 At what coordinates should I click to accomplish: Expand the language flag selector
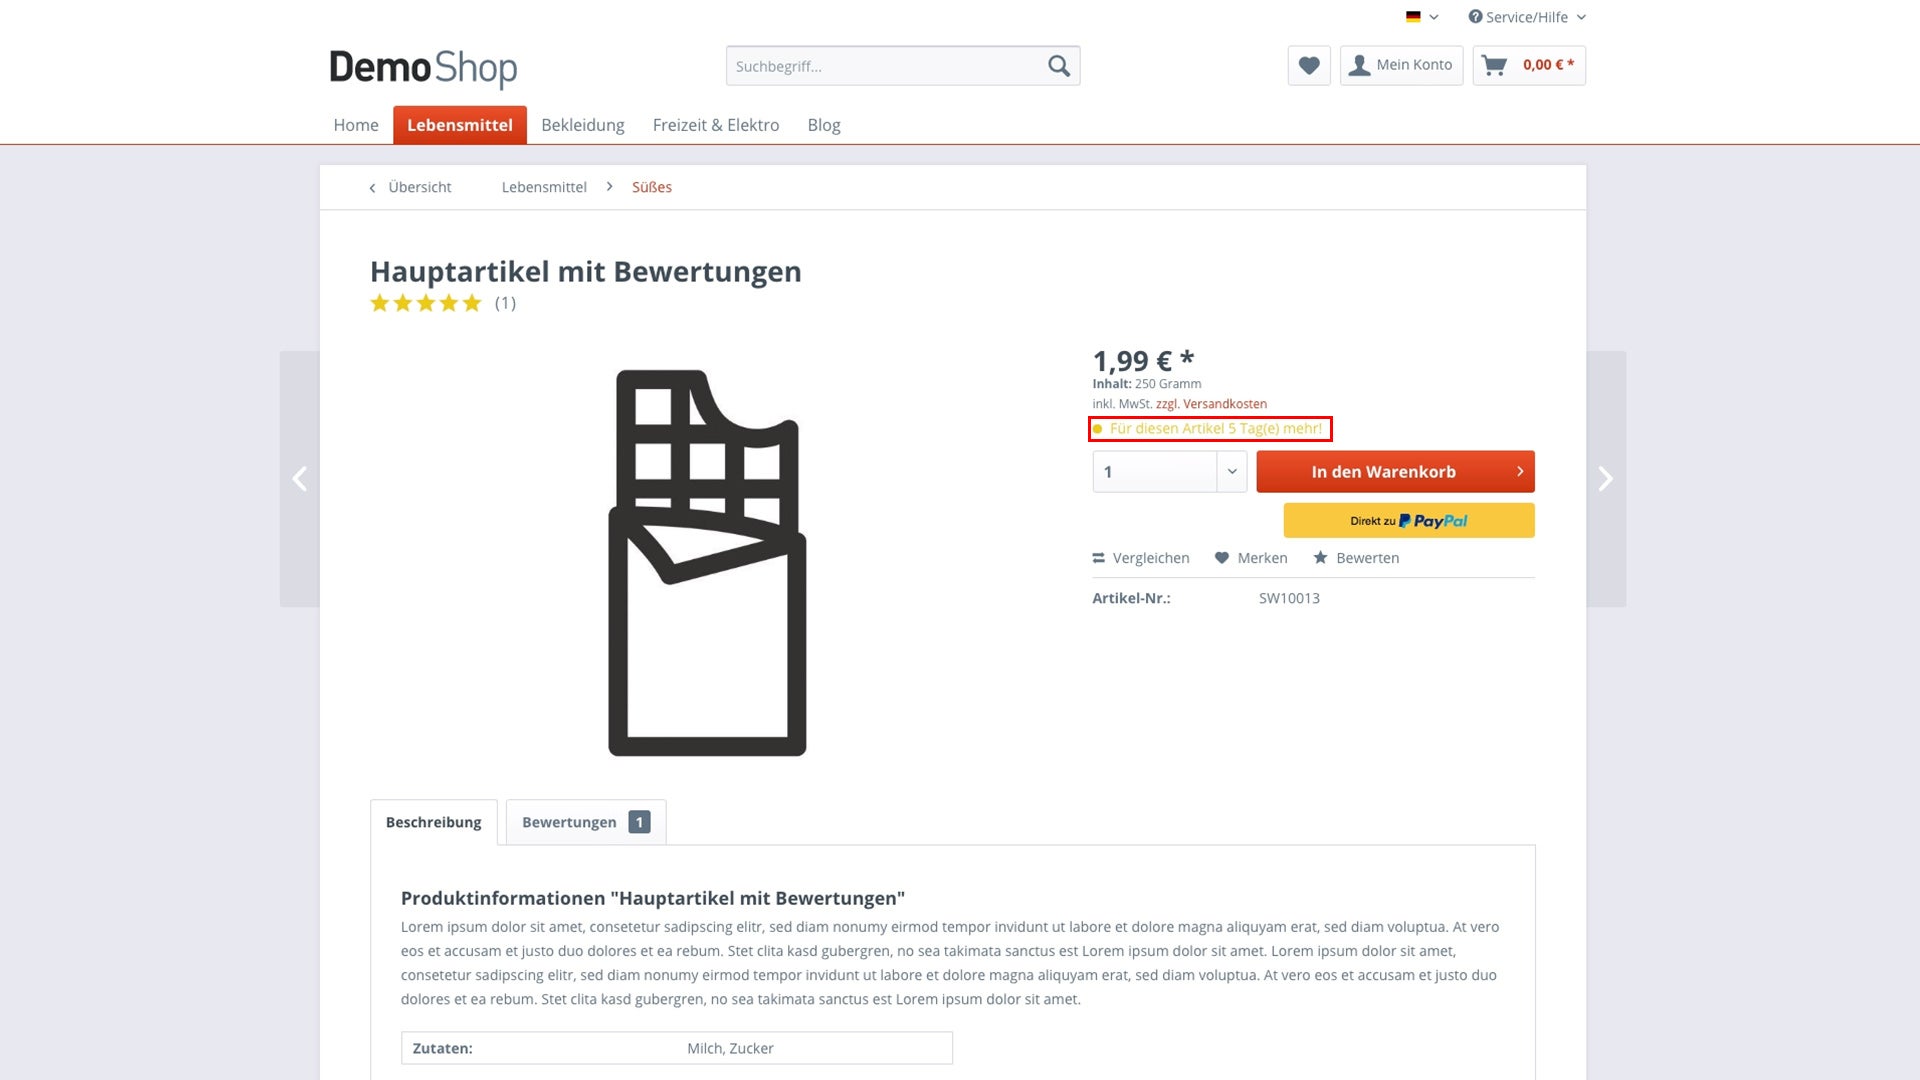1421,17
